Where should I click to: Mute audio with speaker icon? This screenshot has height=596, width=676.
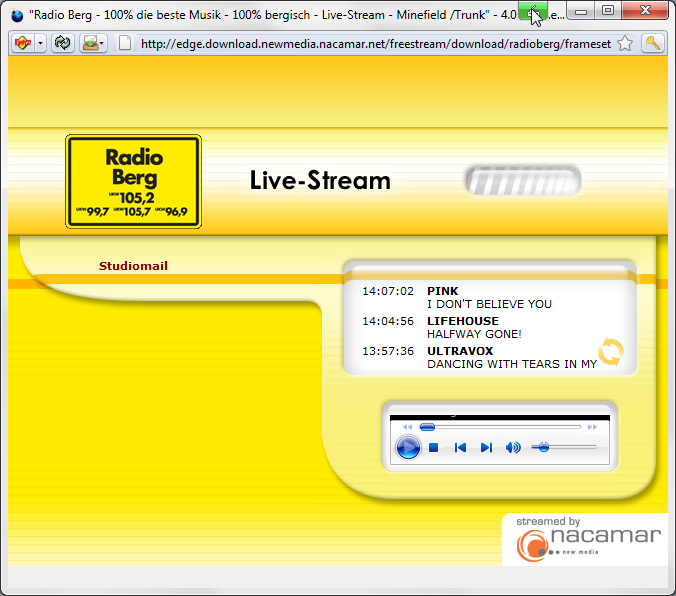pos(513,448)
